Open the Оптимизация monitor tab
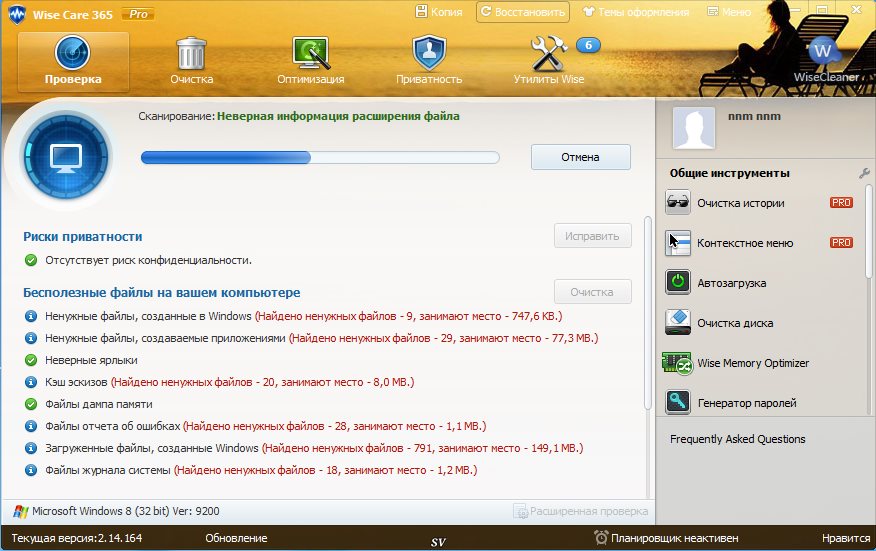Image resolution: width=876 pixels, height=551 pixels. coord(311,60)
